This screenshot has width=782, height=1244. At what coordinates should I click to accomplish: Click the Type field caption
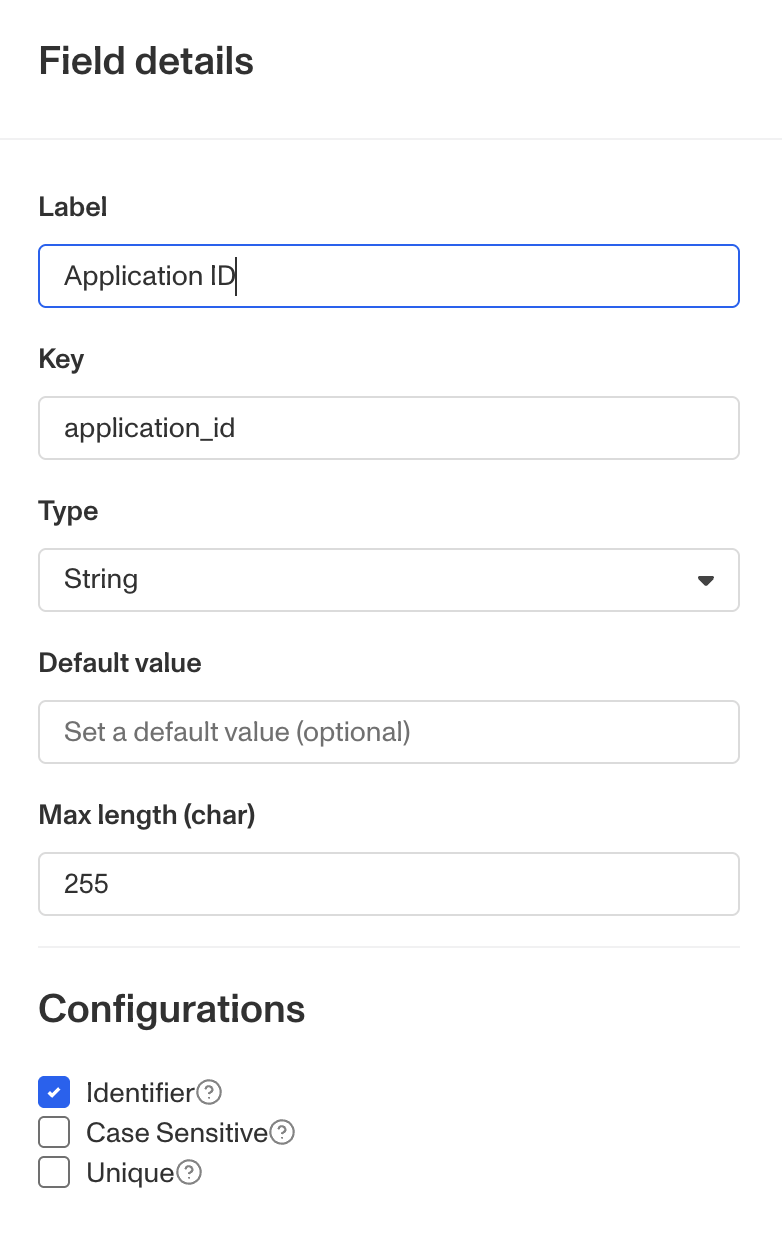coord(68,511)
